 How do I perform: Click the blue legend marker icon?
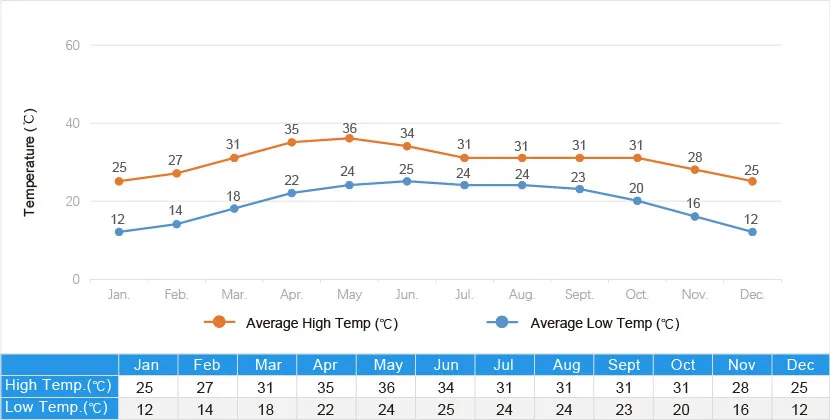pyautogui.click(x=502, y=322)
